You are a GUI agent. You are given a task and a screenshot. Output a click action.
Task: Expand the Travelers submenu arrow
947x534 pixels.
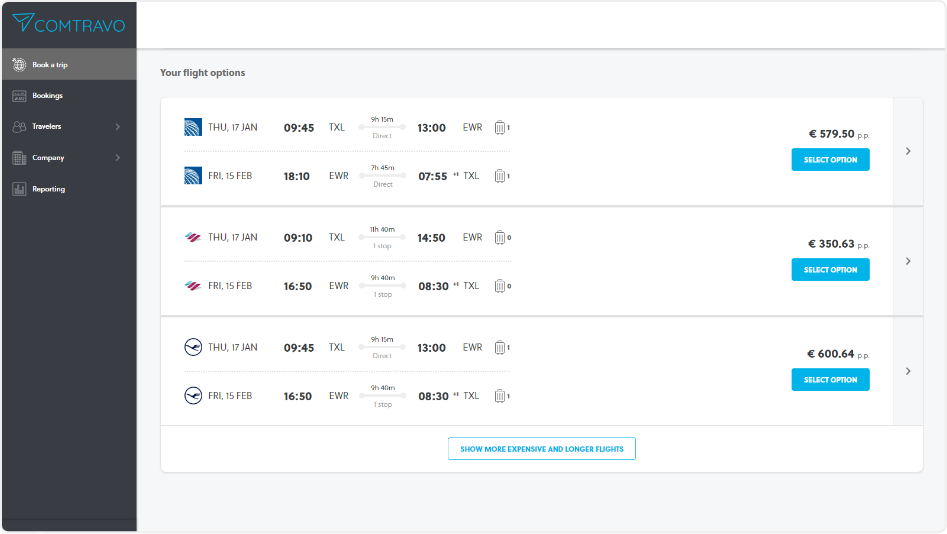coord(118,127)
